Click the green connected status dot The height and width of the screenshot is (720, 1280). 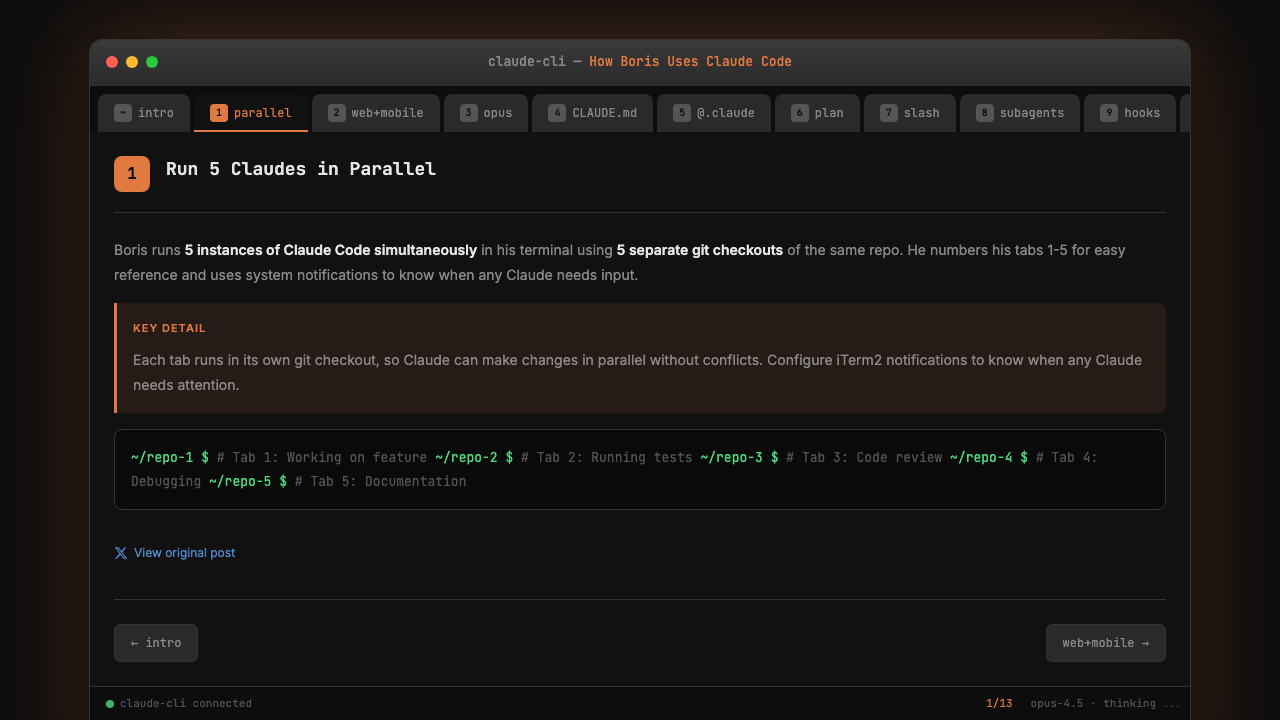point(110,704)
